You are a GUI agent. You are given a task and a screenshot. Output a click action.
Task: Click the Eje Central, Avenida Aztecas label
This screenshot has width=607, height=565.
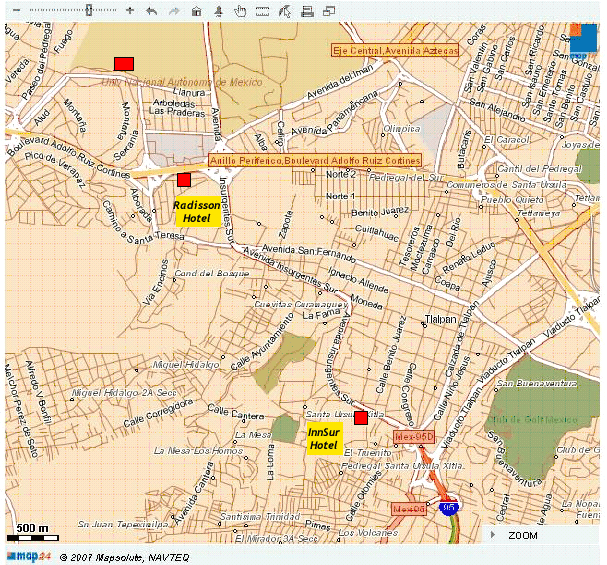click(x=396, y=51)
